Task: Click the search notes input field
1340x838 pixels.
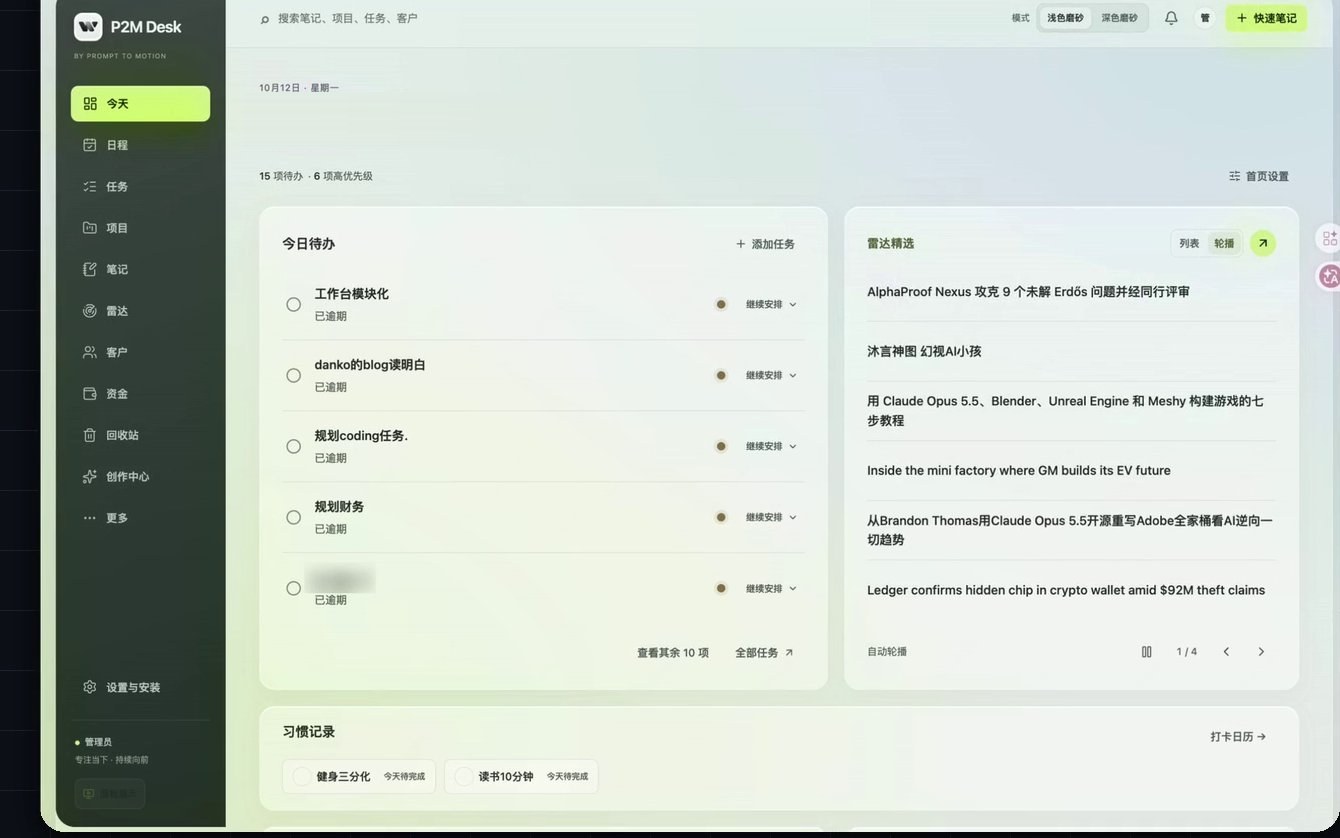Action: [348, 19]
